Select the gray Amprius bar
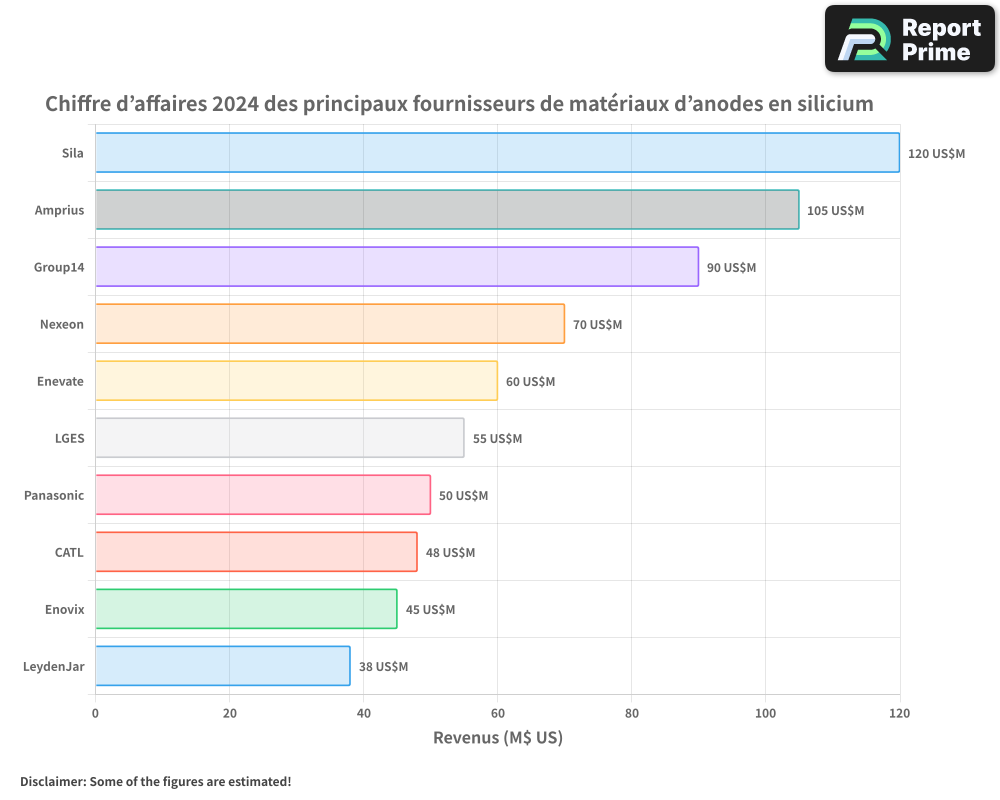1000x800 pixels. 447,210
